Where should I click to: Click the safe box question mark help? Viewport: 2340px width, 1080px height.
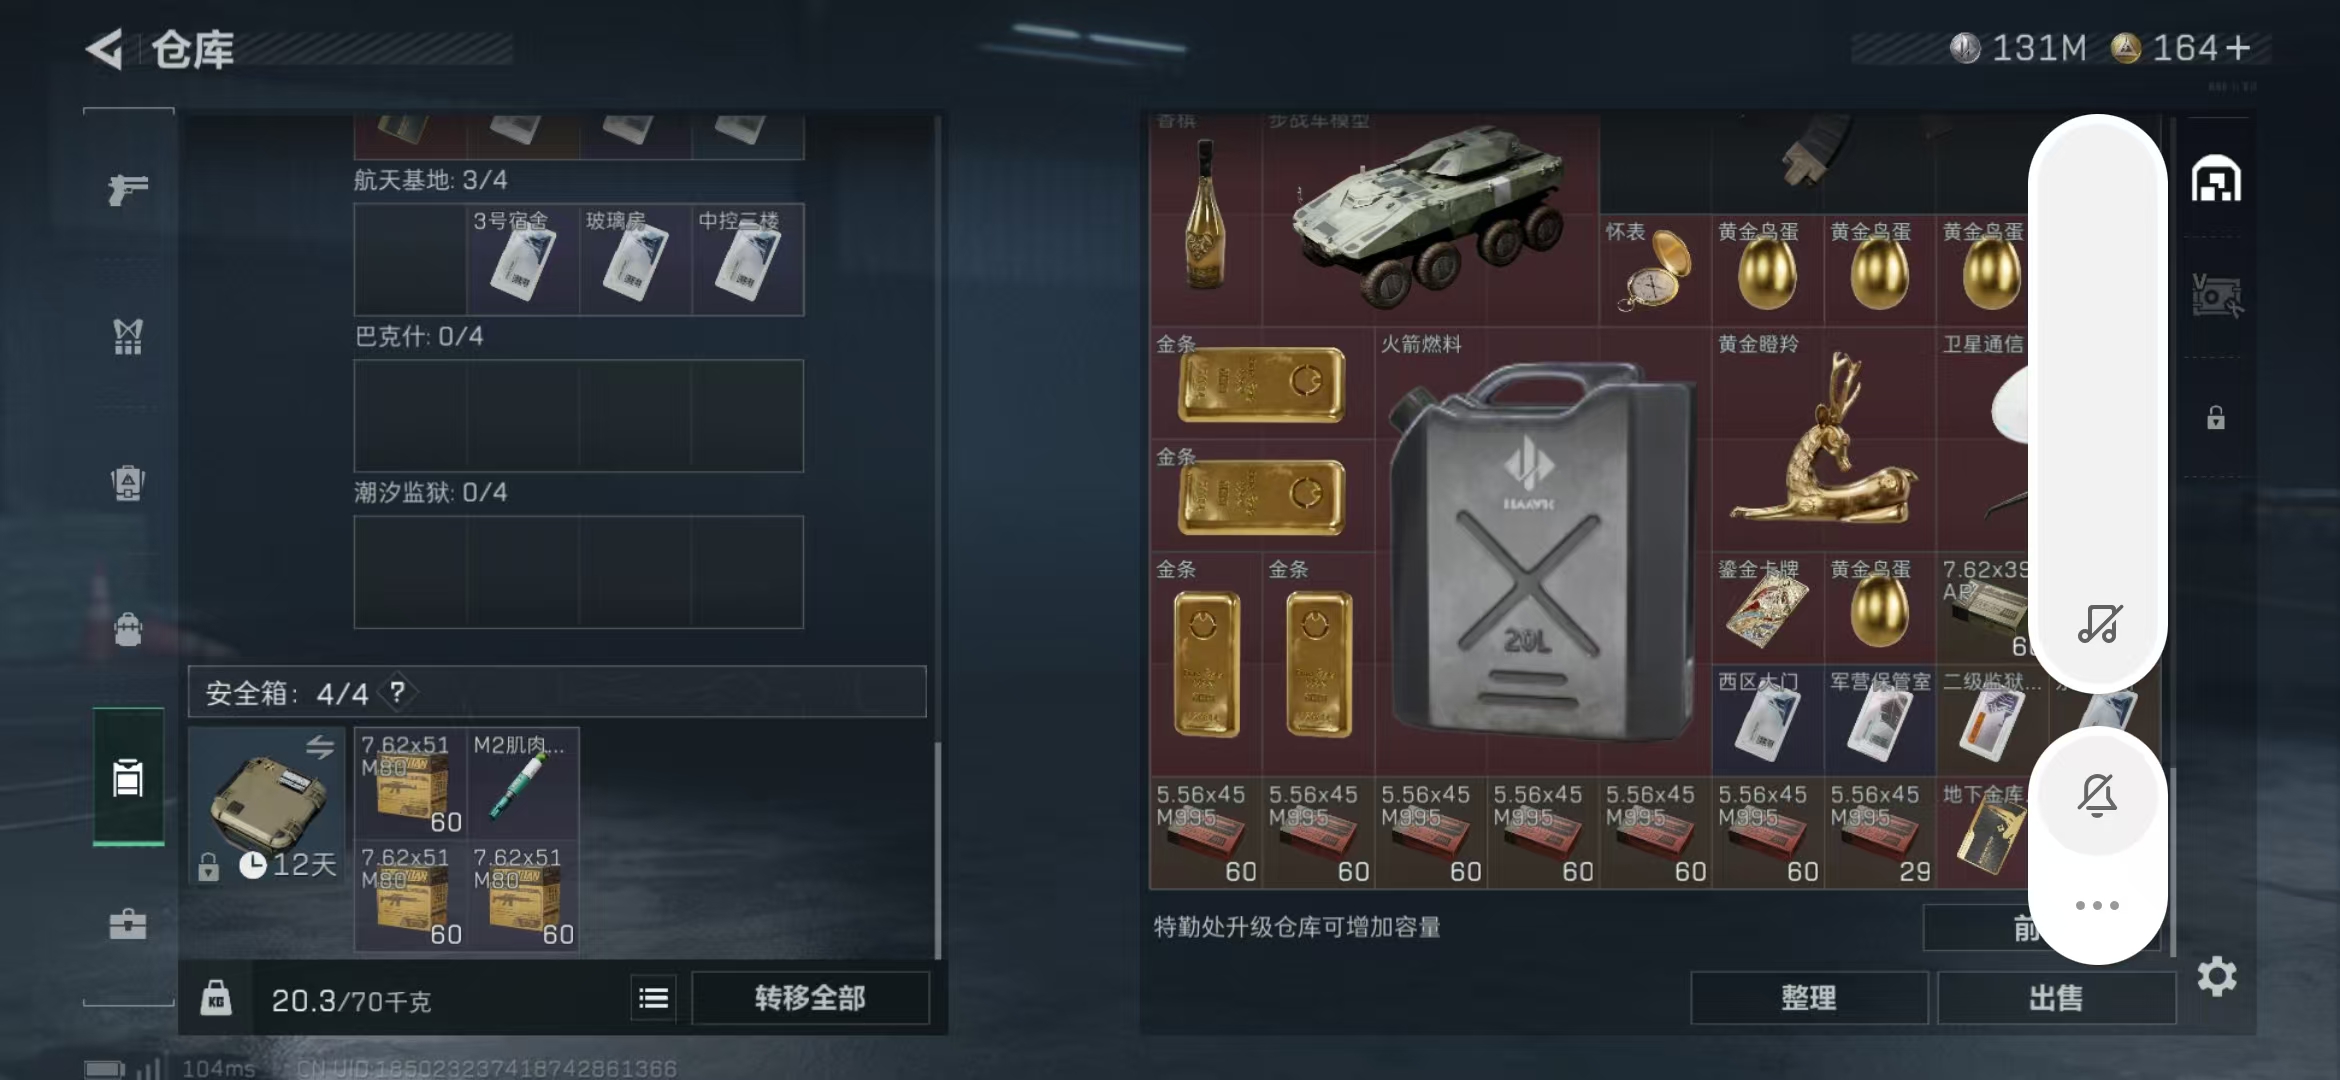[397, 692]
